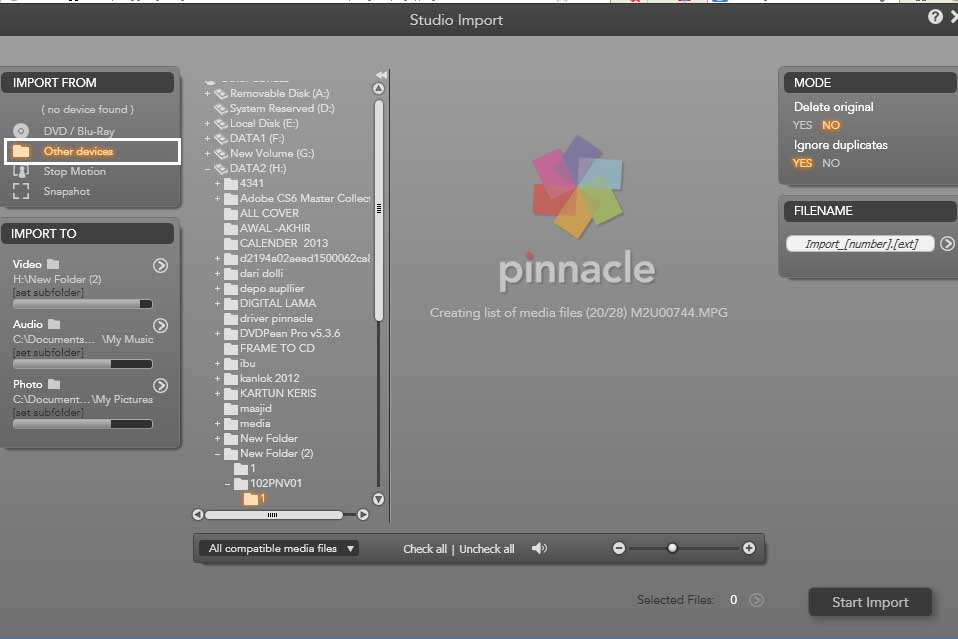Open the MODE panel header

click(x=870, y=82)
